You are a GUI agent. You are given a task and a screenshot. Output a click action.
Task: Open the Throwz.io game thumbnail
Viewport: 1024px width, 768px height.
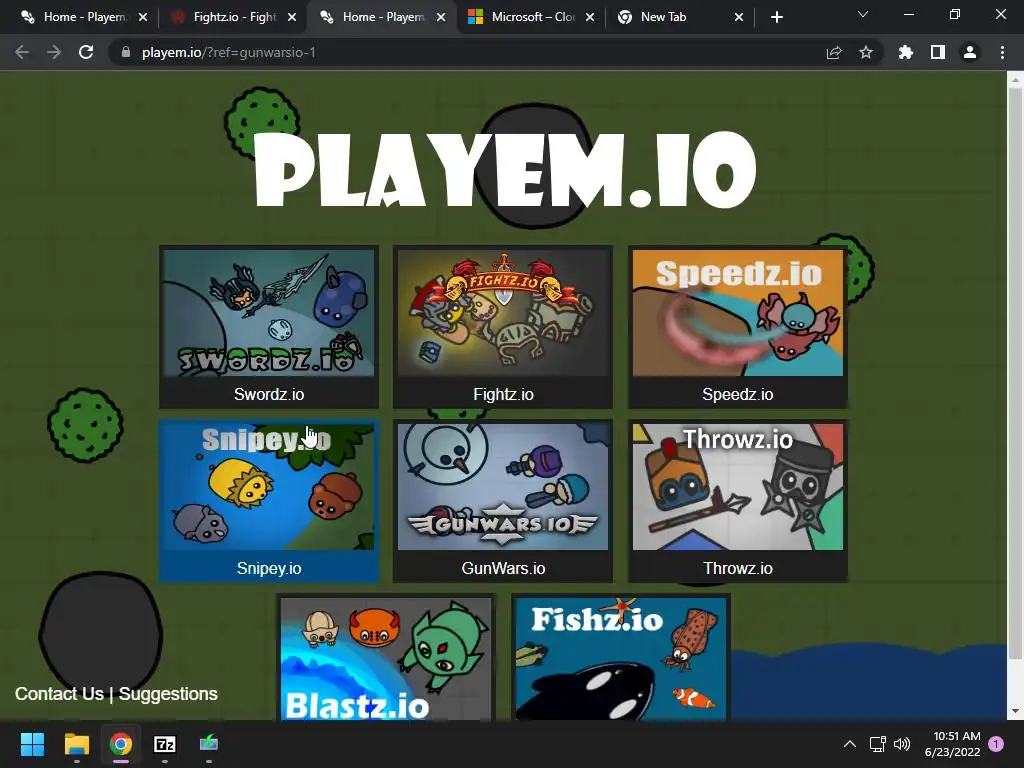click(x=737, y=487)
